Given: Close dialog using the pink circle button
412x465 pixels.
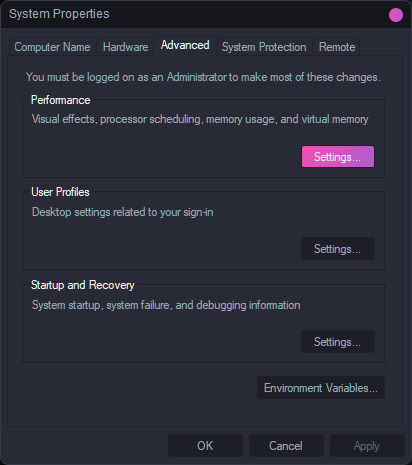Looking at the screenshot, I should 396,15.
